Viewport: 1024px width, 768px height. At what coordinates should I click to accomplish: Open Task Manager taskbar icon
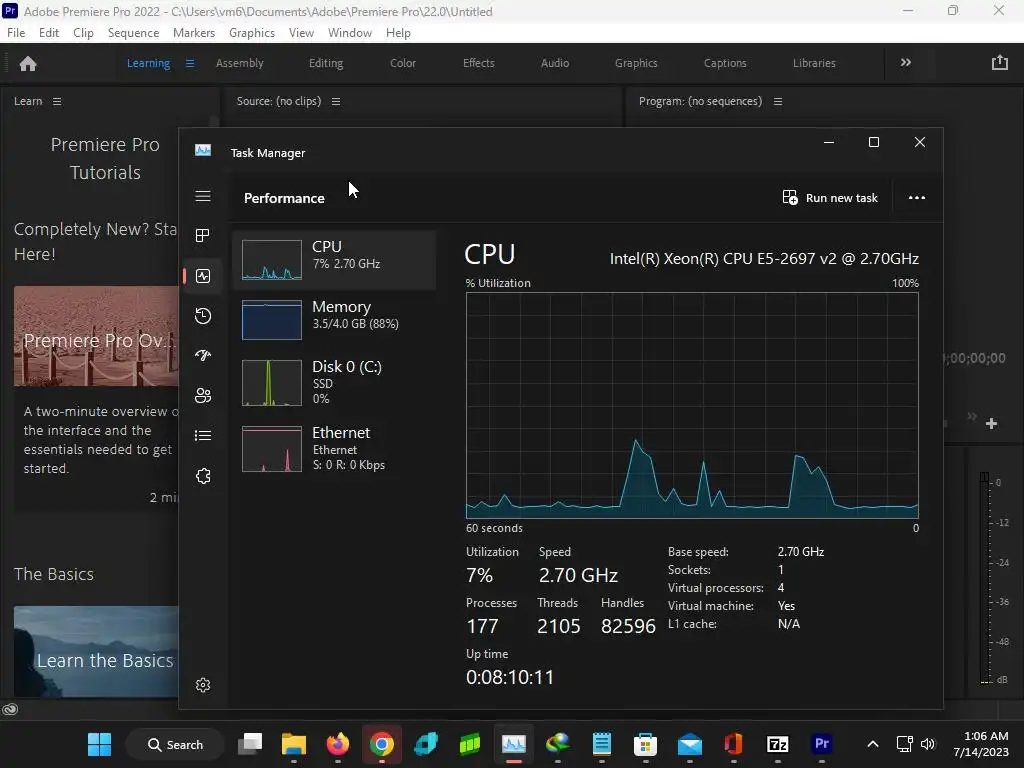(514, 744)
